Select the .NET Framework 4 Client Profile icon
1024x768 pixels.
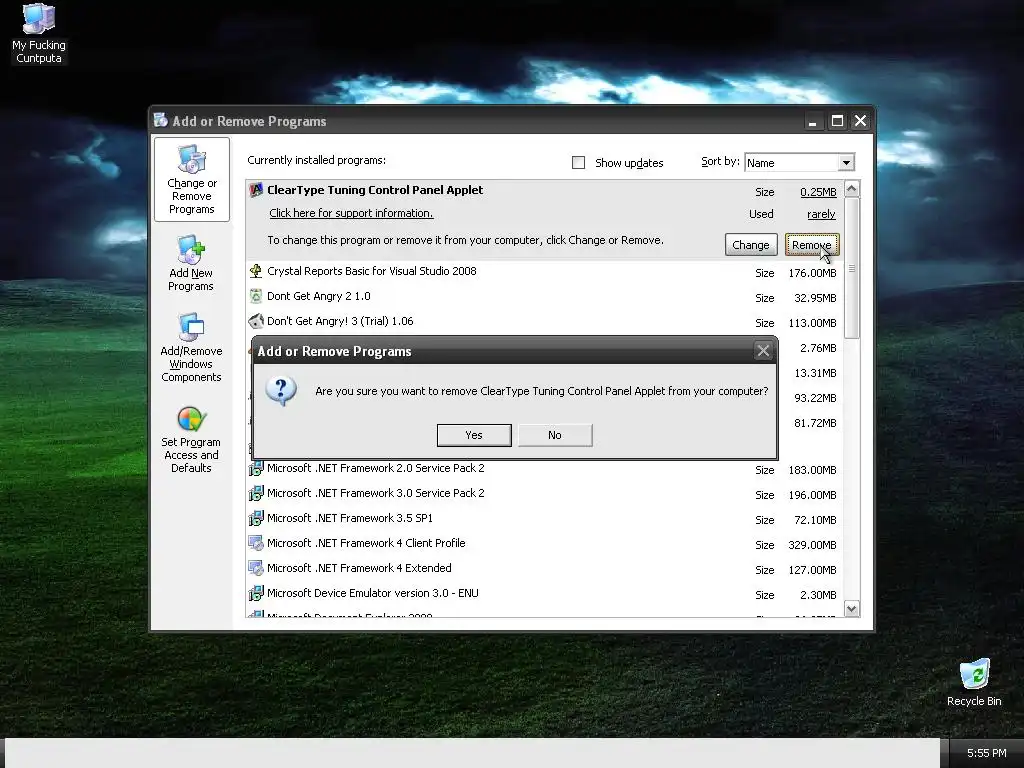click(256, 543)
